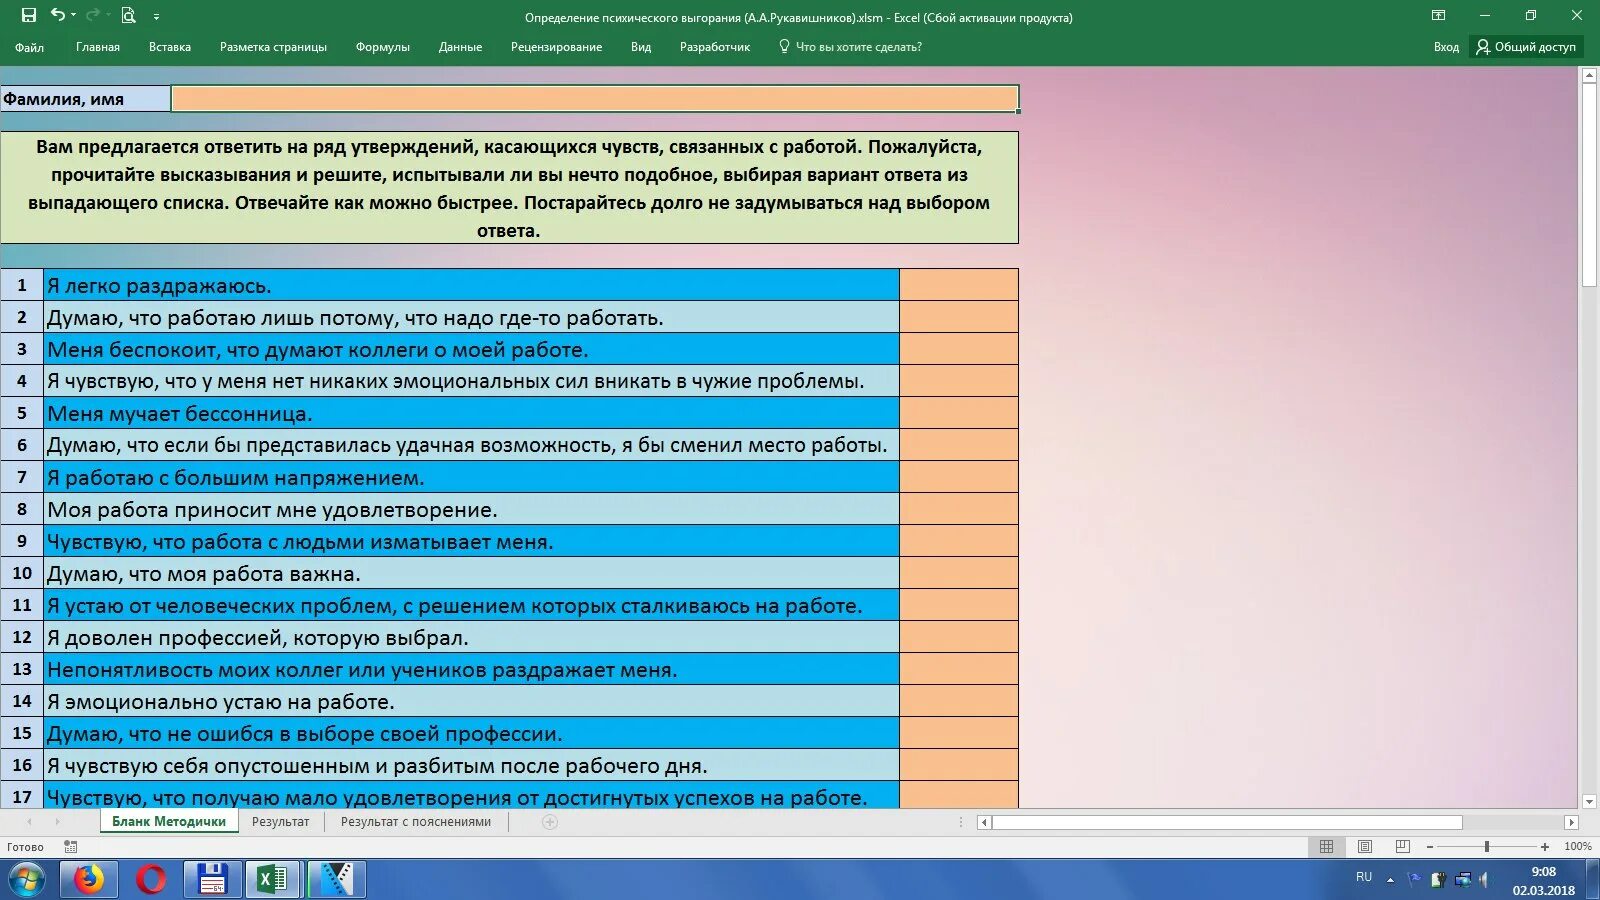Screen dimensions: 1600x900
Task: Open the Результат sheet tab
Action: pyautogui.click(x=280, y=821)
